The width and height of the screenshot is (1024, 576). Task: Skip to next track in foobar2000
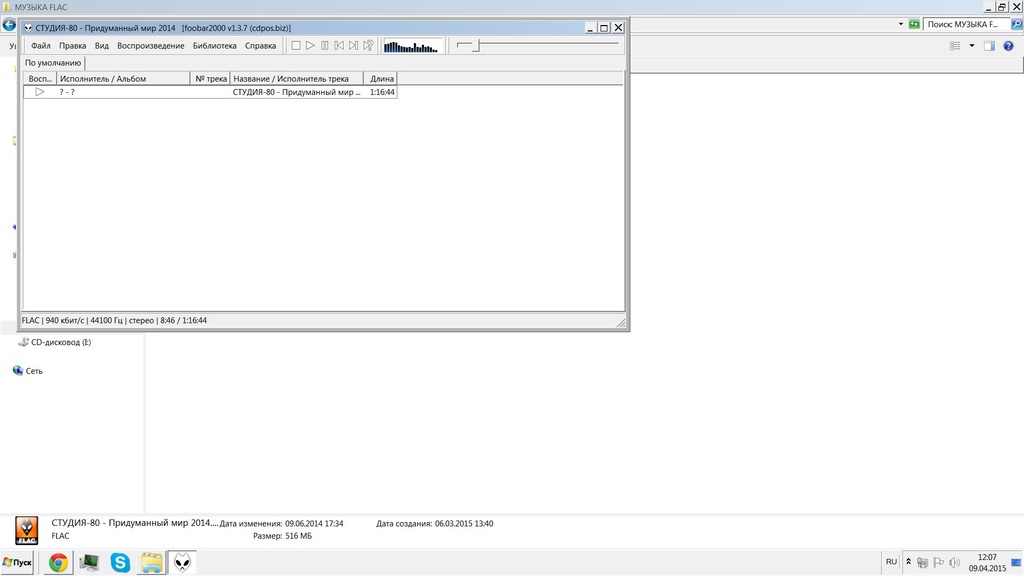pyautogui.click(x=353, y=46)
